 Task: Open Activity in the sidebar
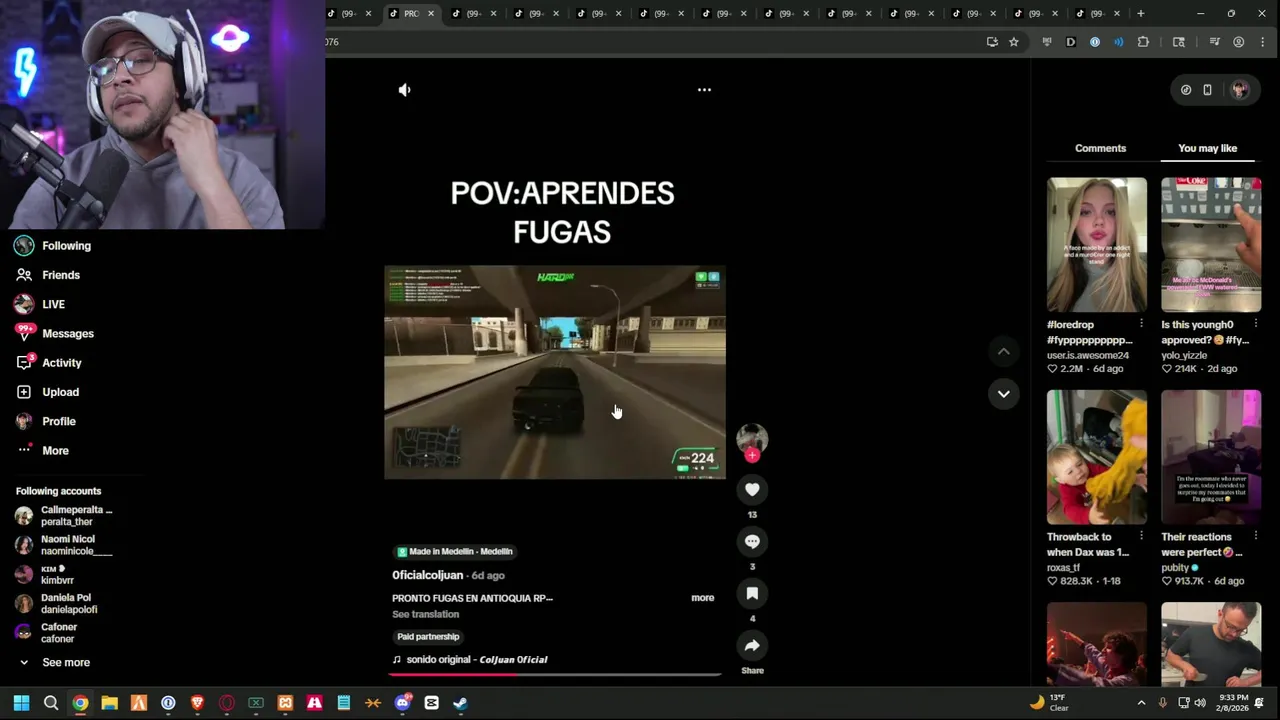coord(61,363)
